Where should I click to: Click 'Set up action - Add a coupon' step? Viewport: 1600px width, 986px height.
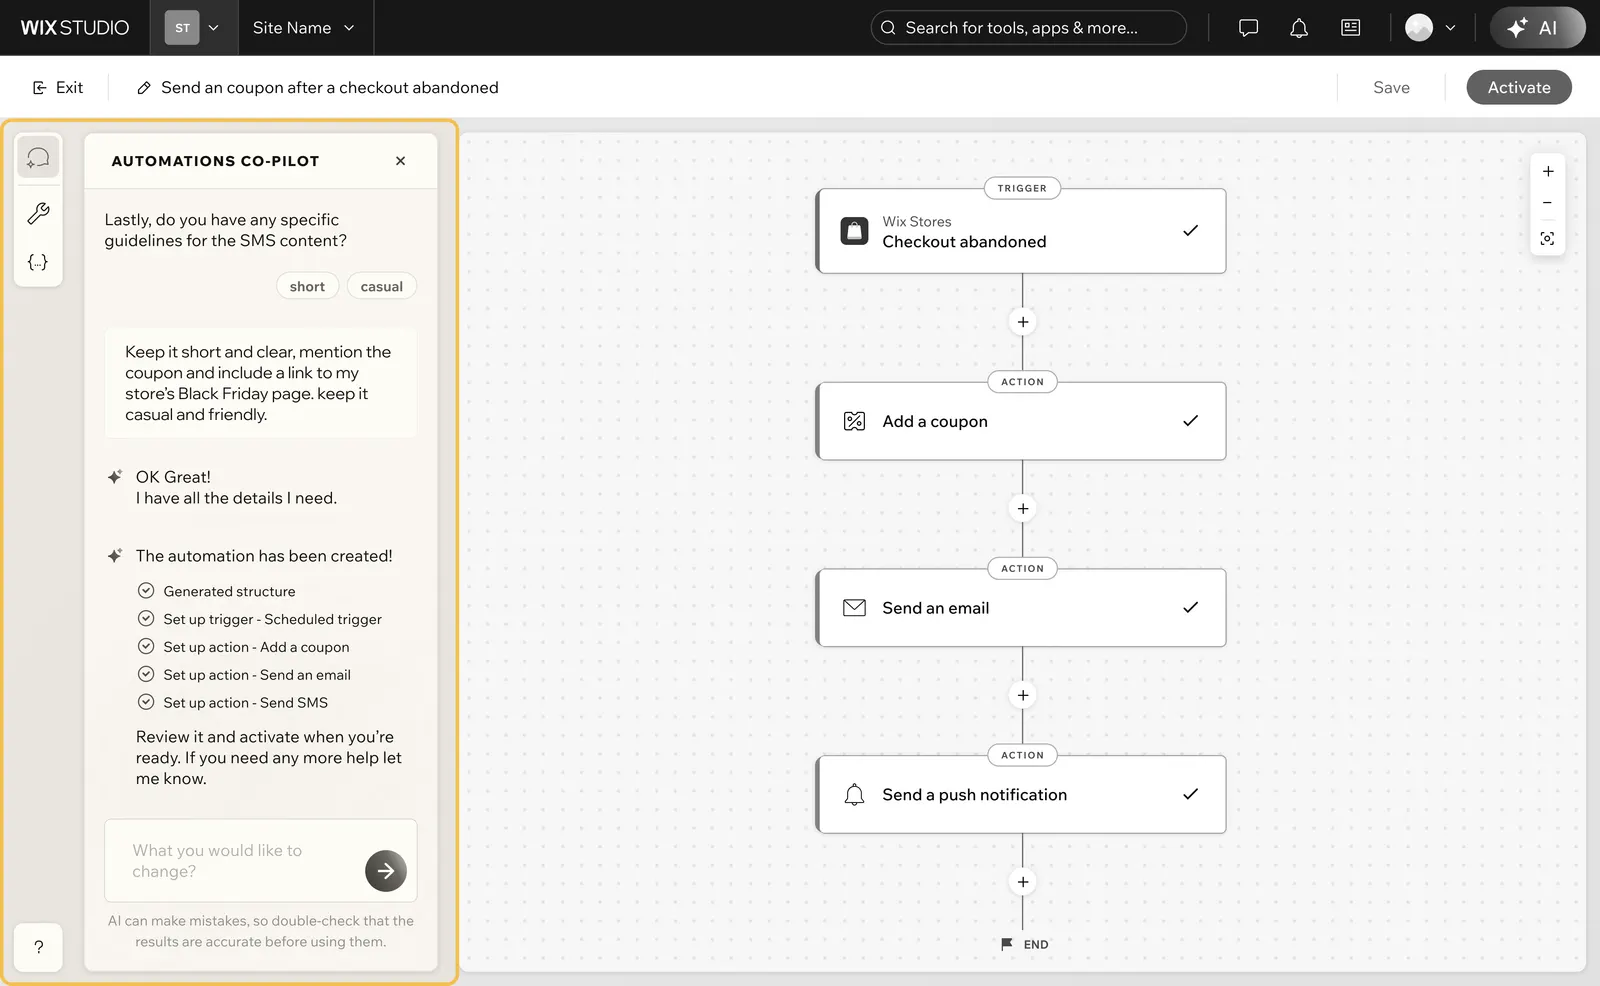243,647
